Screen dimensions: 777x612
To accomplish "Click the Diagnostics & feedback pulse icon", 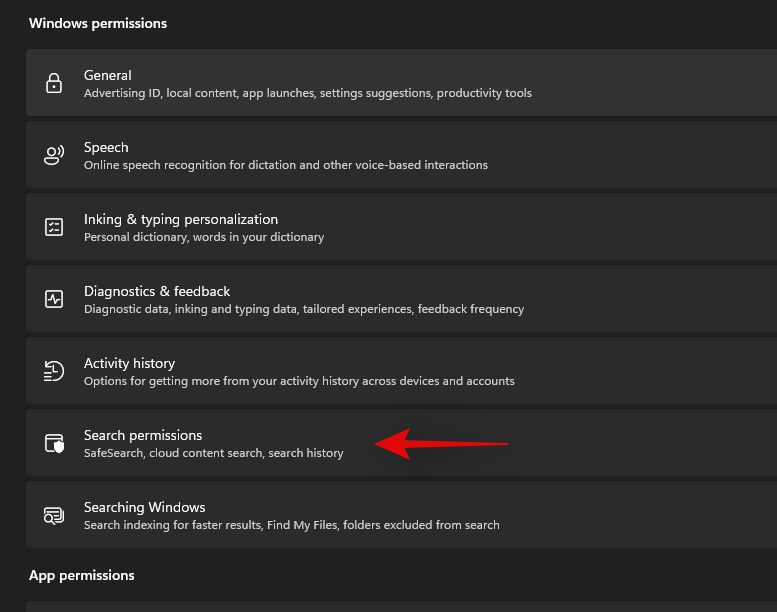I will (x=54, y=299).
